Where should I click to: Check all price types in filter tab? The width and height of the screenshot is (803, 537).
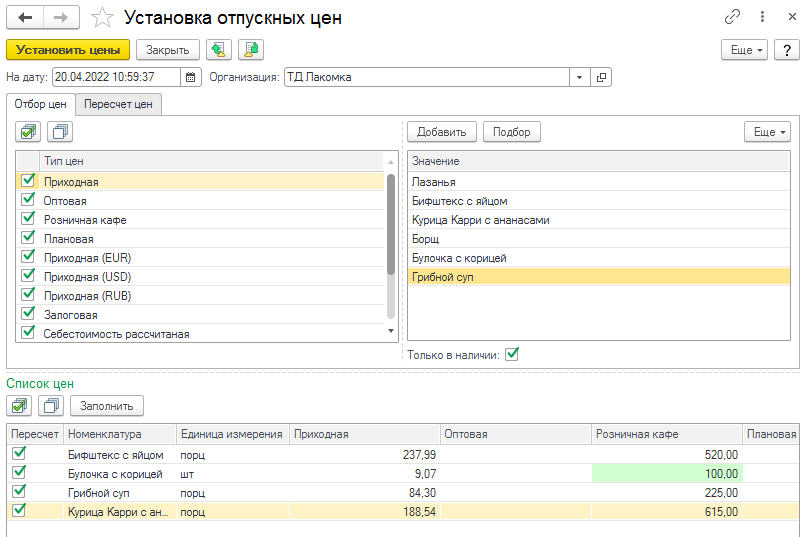(x=28, y=131)
